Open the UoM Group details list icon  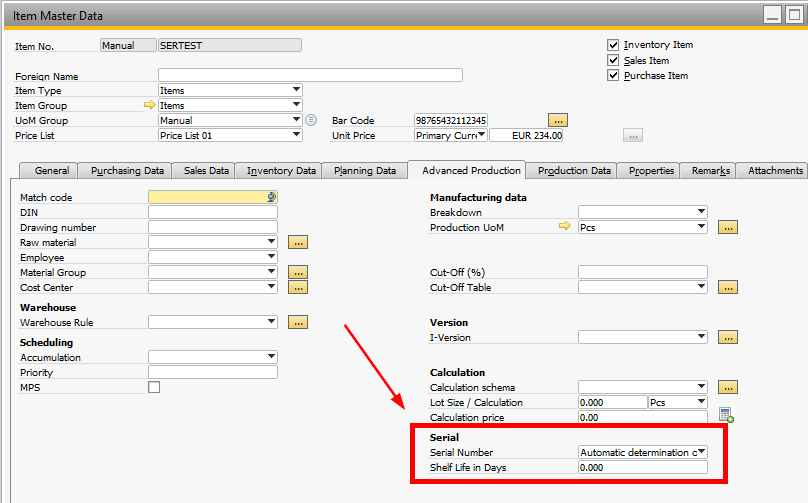point(311,120)
